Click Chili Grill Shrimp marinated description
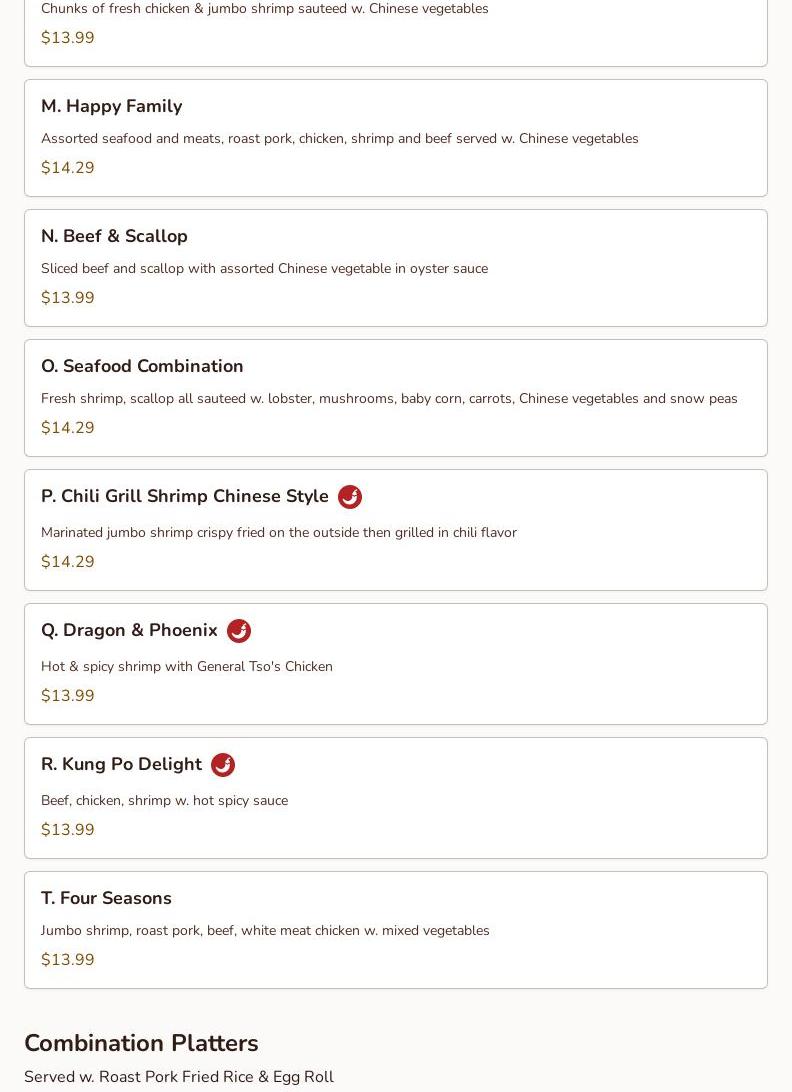792x1092 pixels. [279, 533]
